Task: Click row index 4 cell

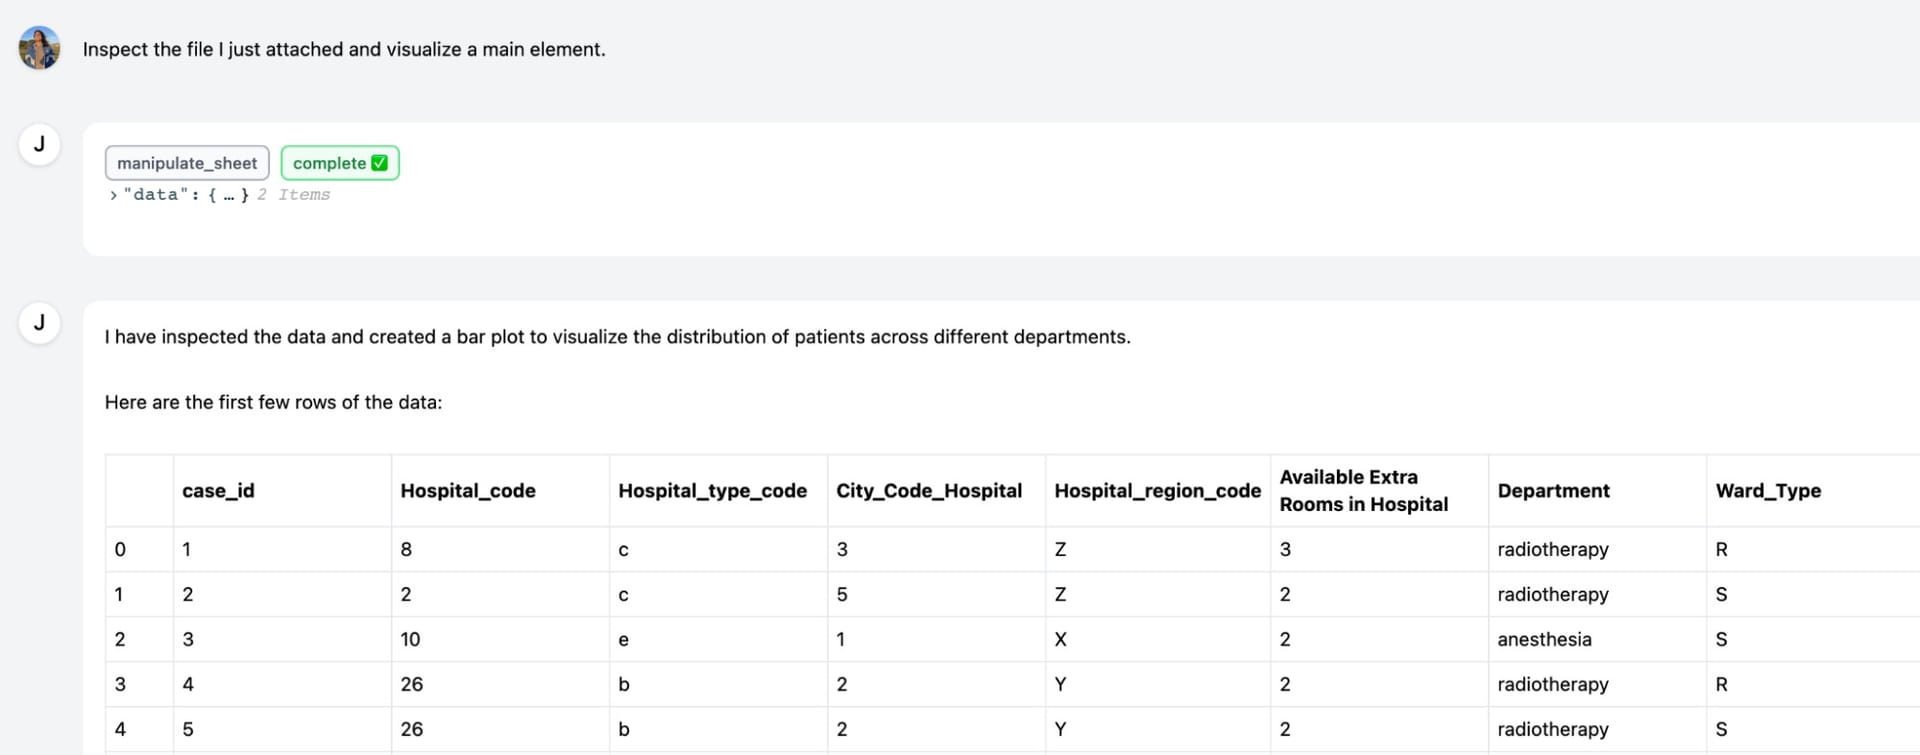Action: pos(139,730)
